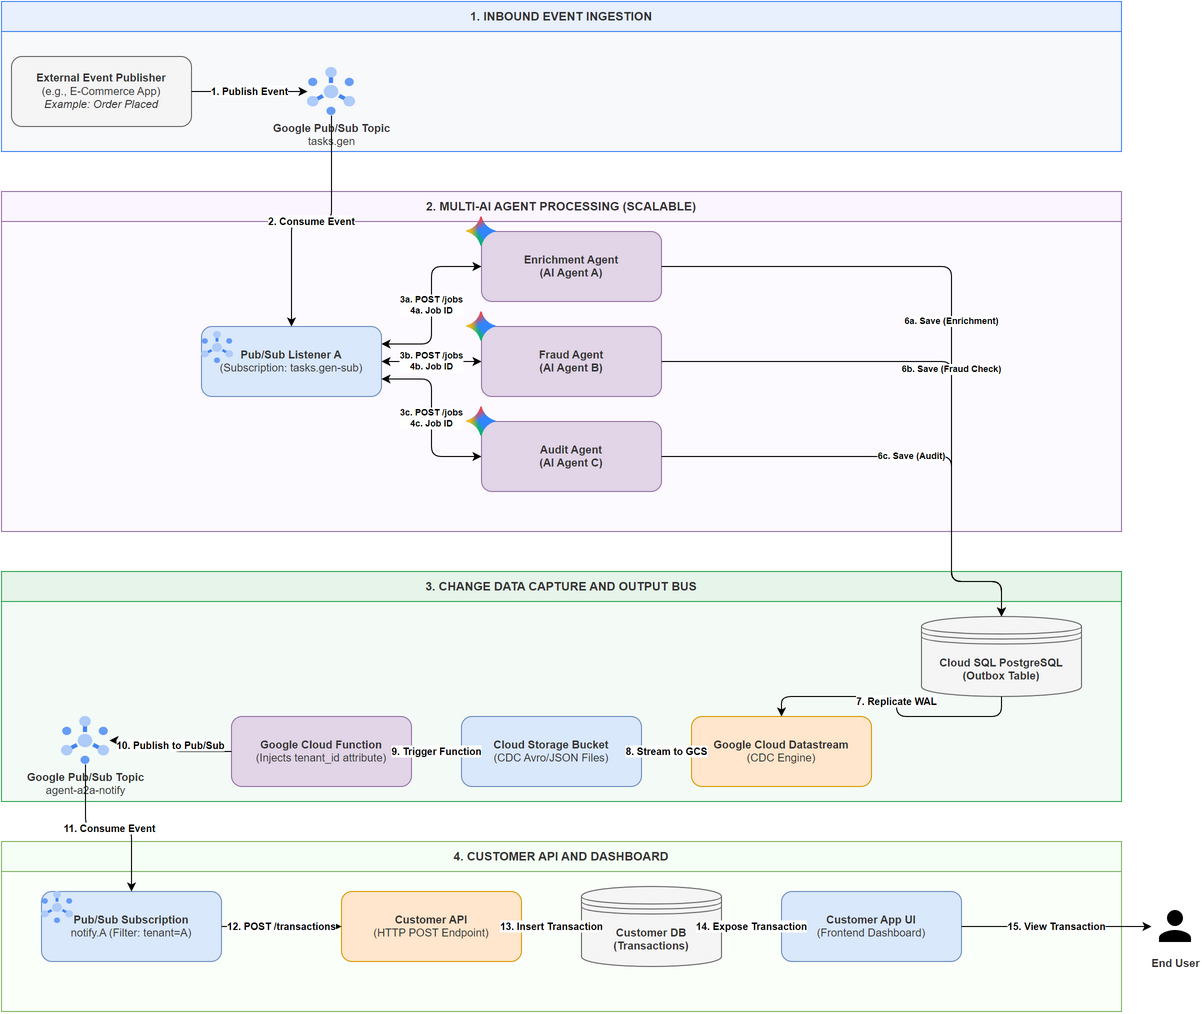Viewport: 1202px width, 1014px height.
Task: Select the Customer API node
Action: point(431,926)
